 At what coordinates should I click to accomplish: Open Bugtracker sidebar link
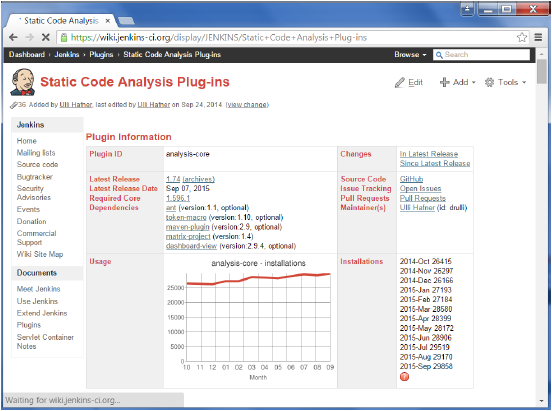tap(34, 177)
